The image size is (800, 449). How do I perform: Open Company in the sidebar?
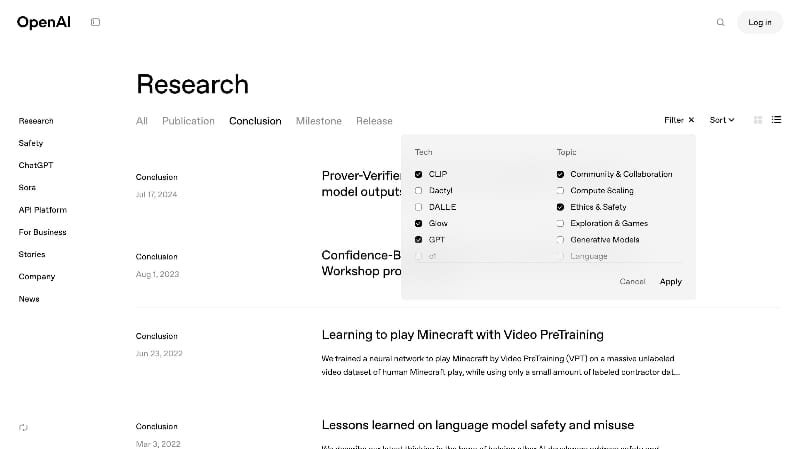point(37,277)
